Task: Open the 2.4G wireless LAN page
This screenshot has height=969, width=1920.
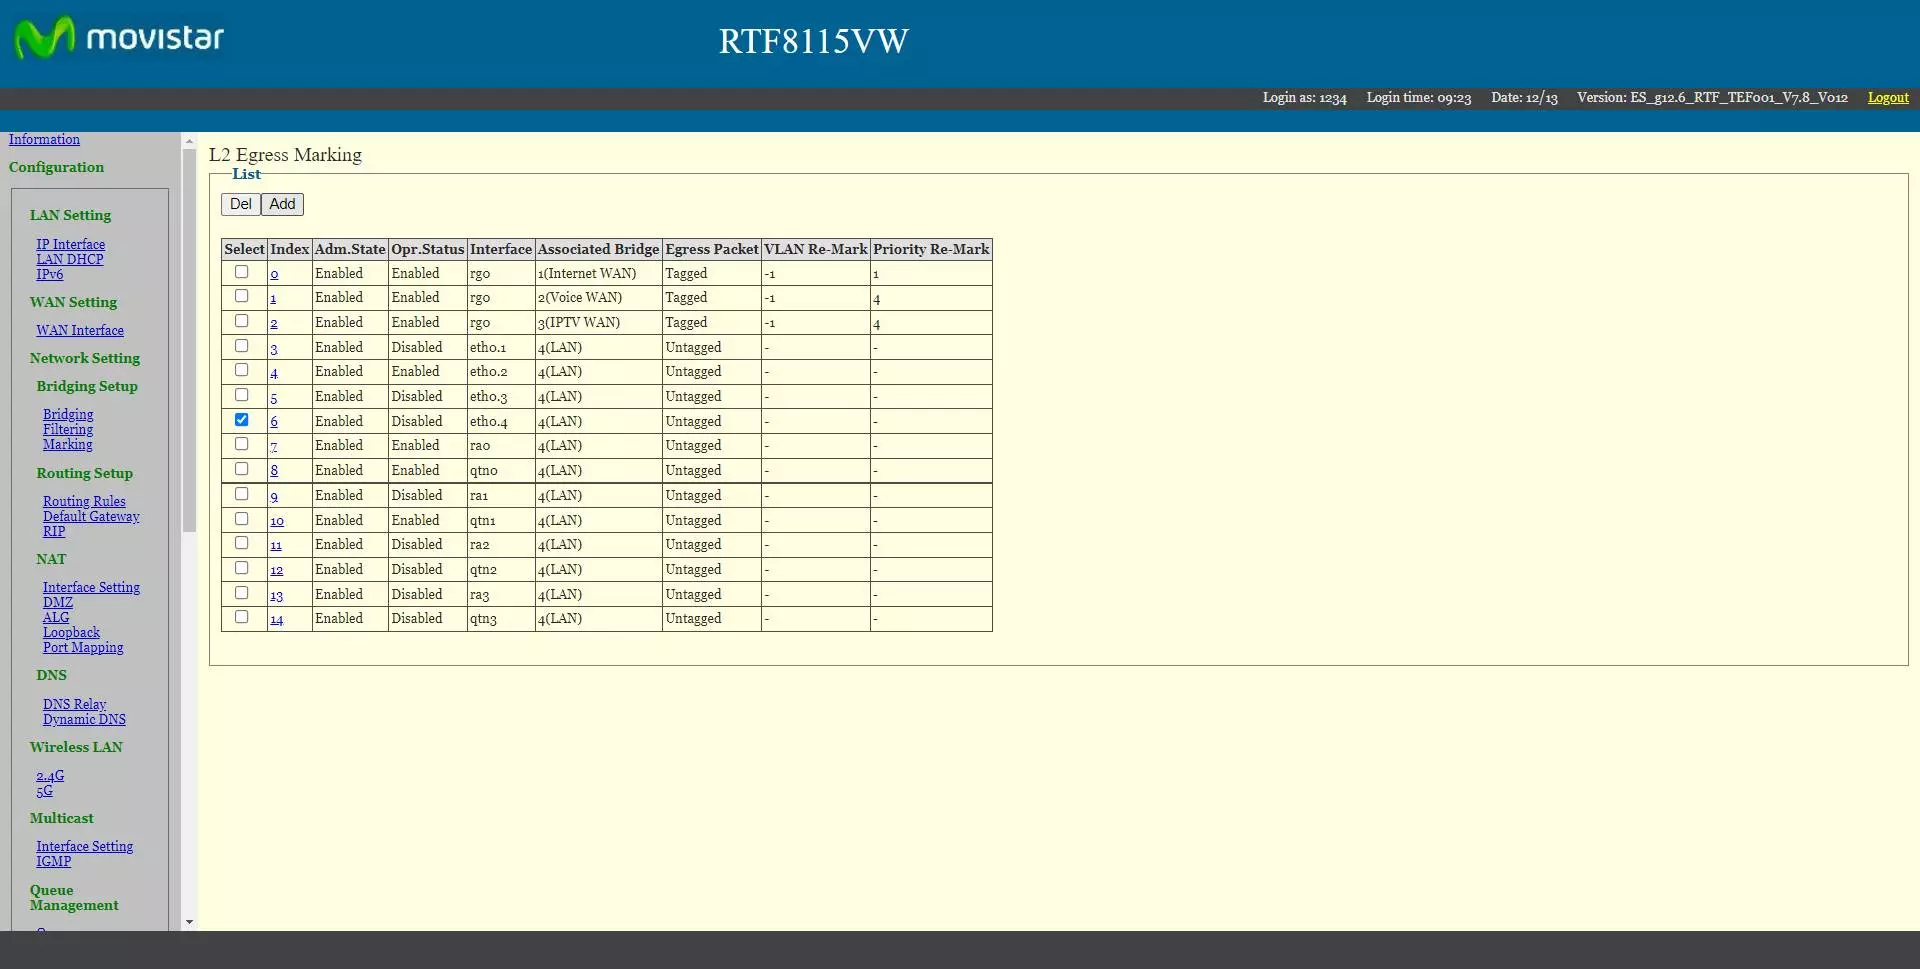Action: click(50, 776)
